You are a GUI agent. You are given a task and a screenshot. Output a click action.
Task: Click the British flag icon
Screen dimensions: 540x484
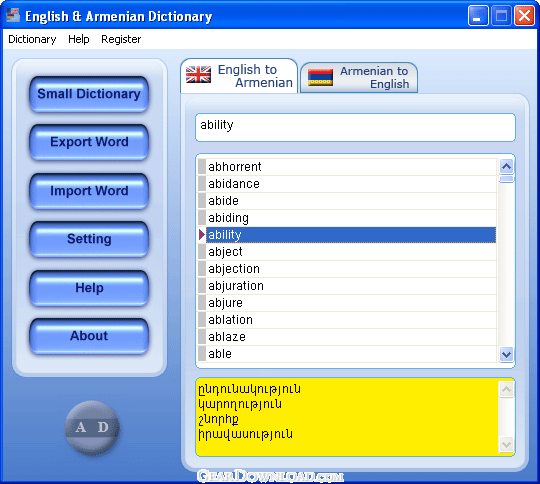(x=198, y=74)
